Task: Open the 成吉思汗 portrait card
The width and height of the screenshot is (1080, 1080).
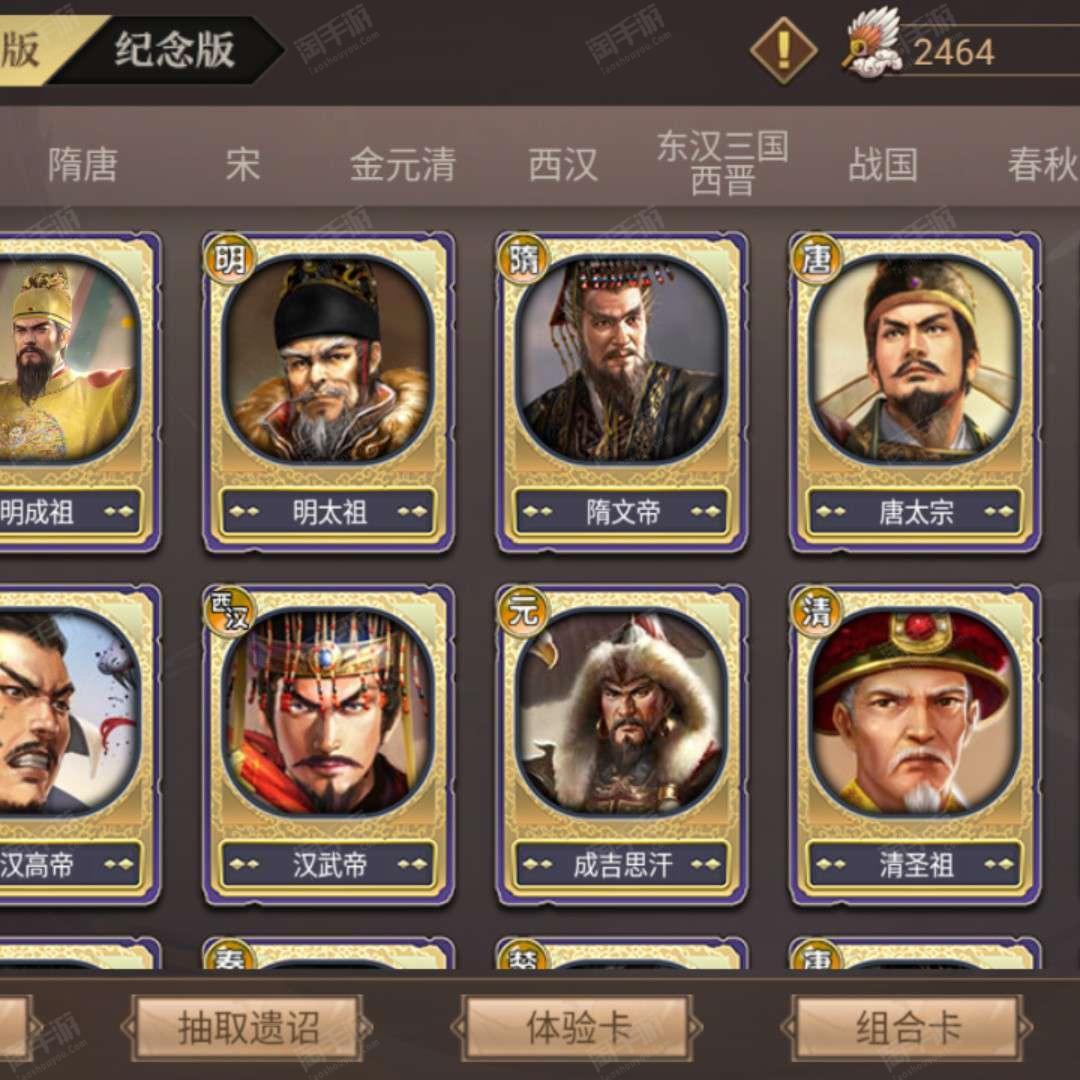Action: (x=622, y=746)
